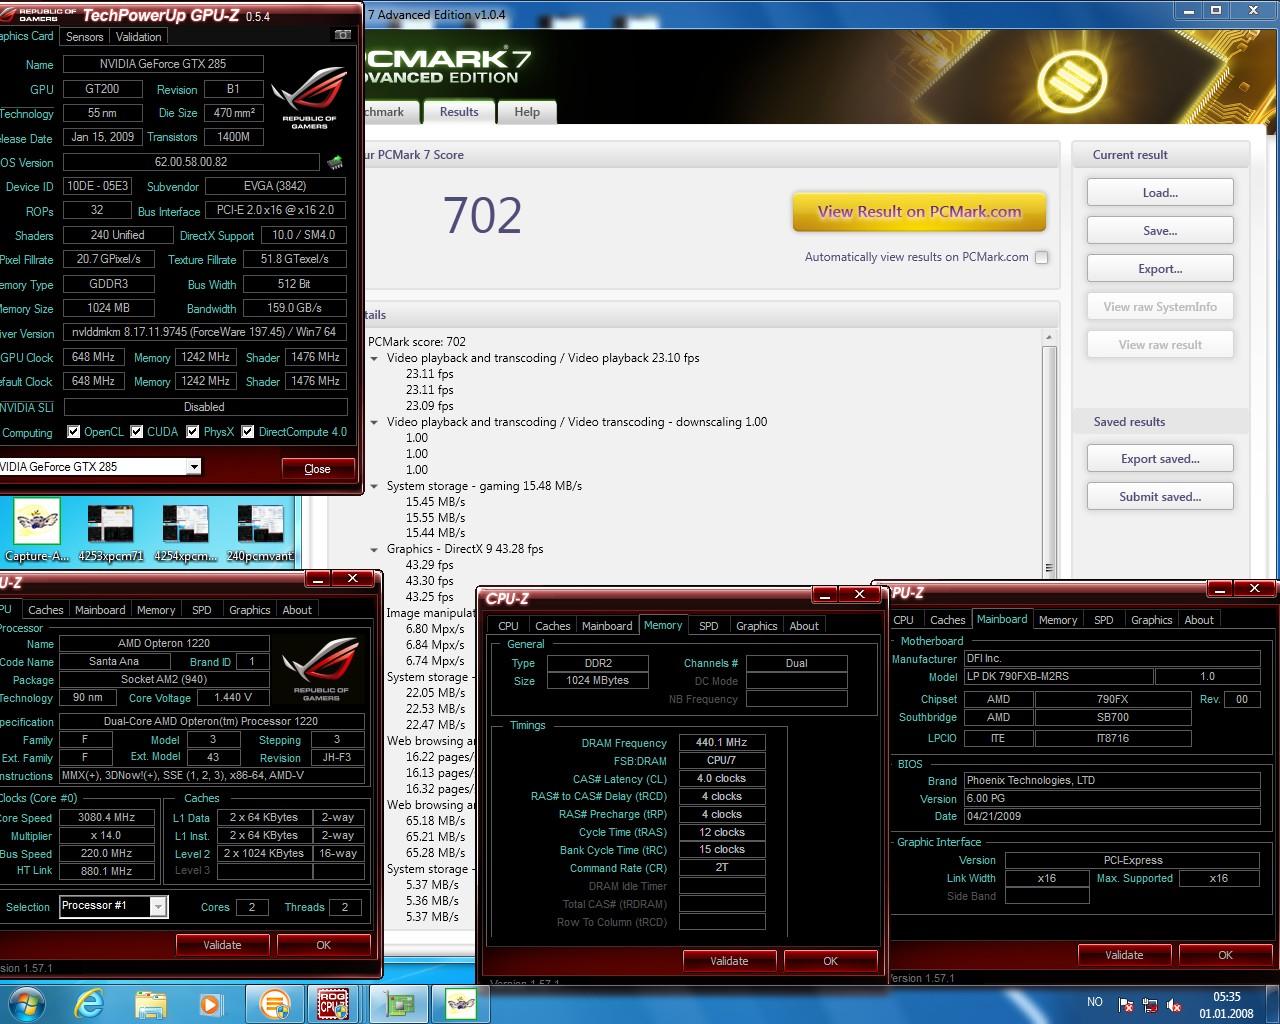This screenshot has width=1280, height=1024.
Task: Collapse the Video playback 23.10 fps node
Action: point(375,358)
